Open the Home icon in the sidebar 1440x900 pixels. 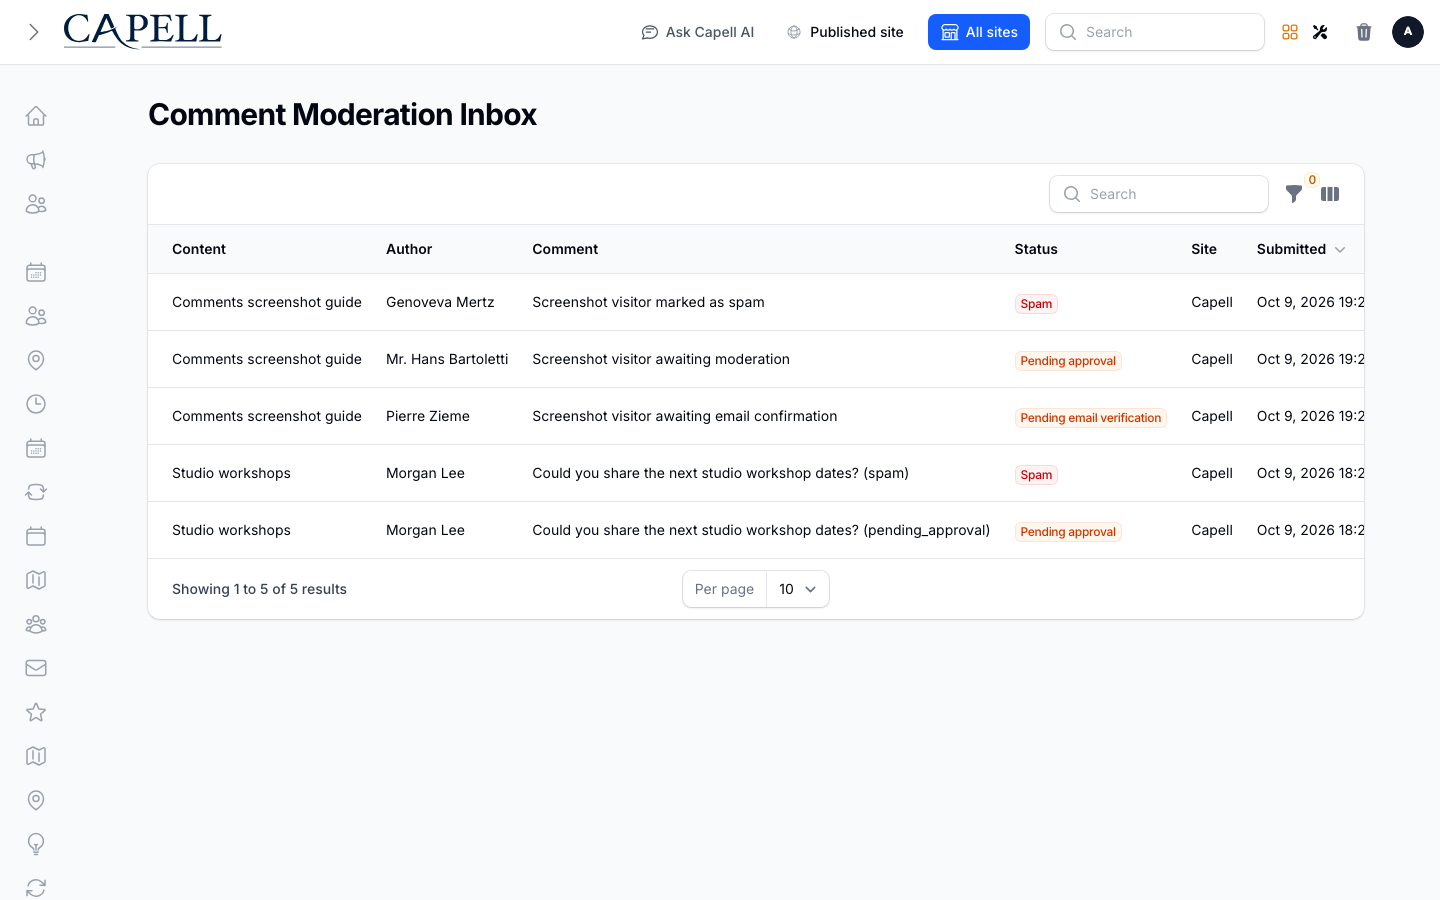pyautogui.click(x=36, y=116)
